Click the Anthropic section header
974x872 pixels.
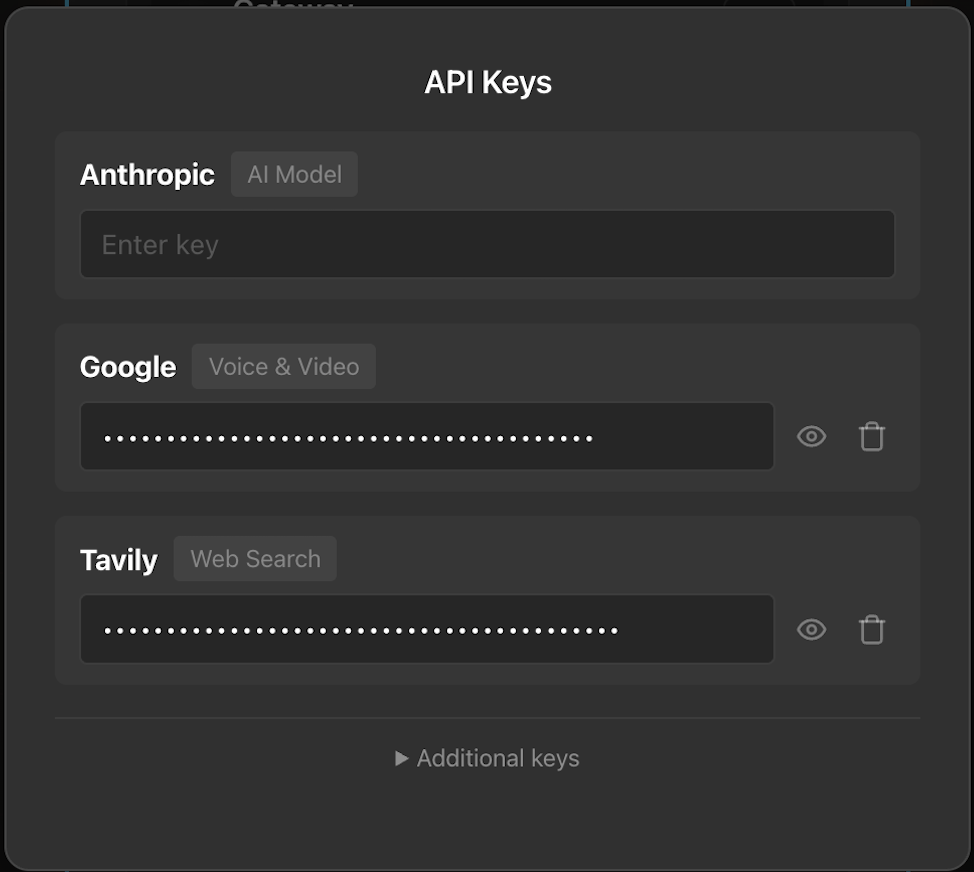coord(147,174)
